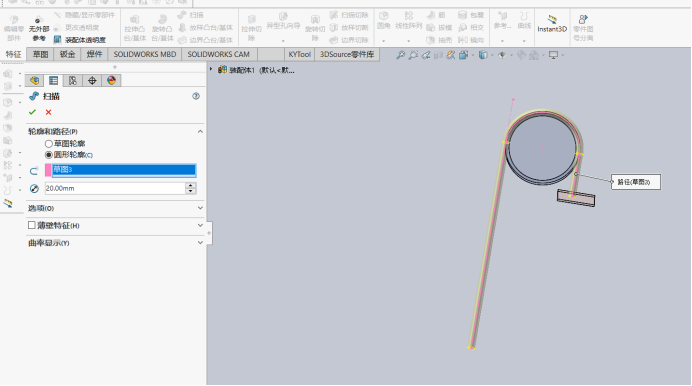The width and height of the screenshot is (692, 386).
Task: Open 3DSource零件库 tab
Action: tap(347, 54)
